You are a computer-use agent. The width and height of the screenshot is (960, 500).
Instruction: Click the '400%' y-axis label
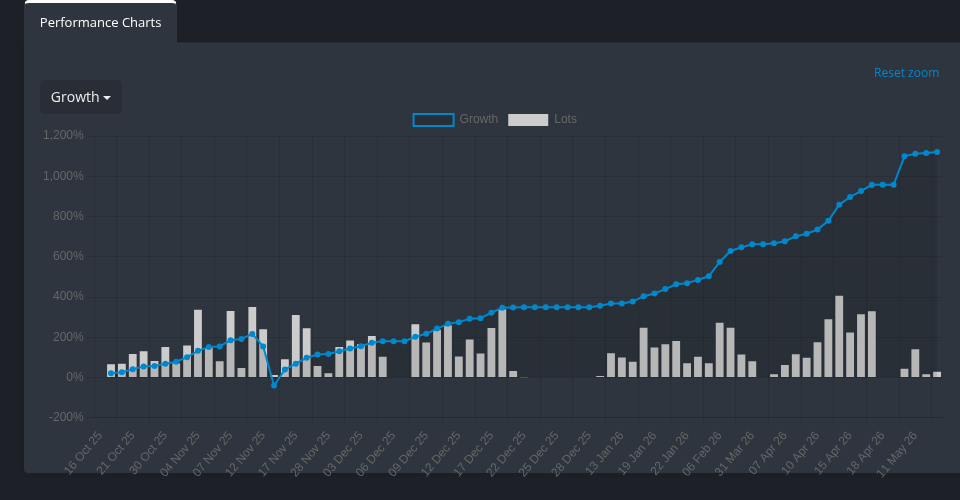[x=68, y=296]
